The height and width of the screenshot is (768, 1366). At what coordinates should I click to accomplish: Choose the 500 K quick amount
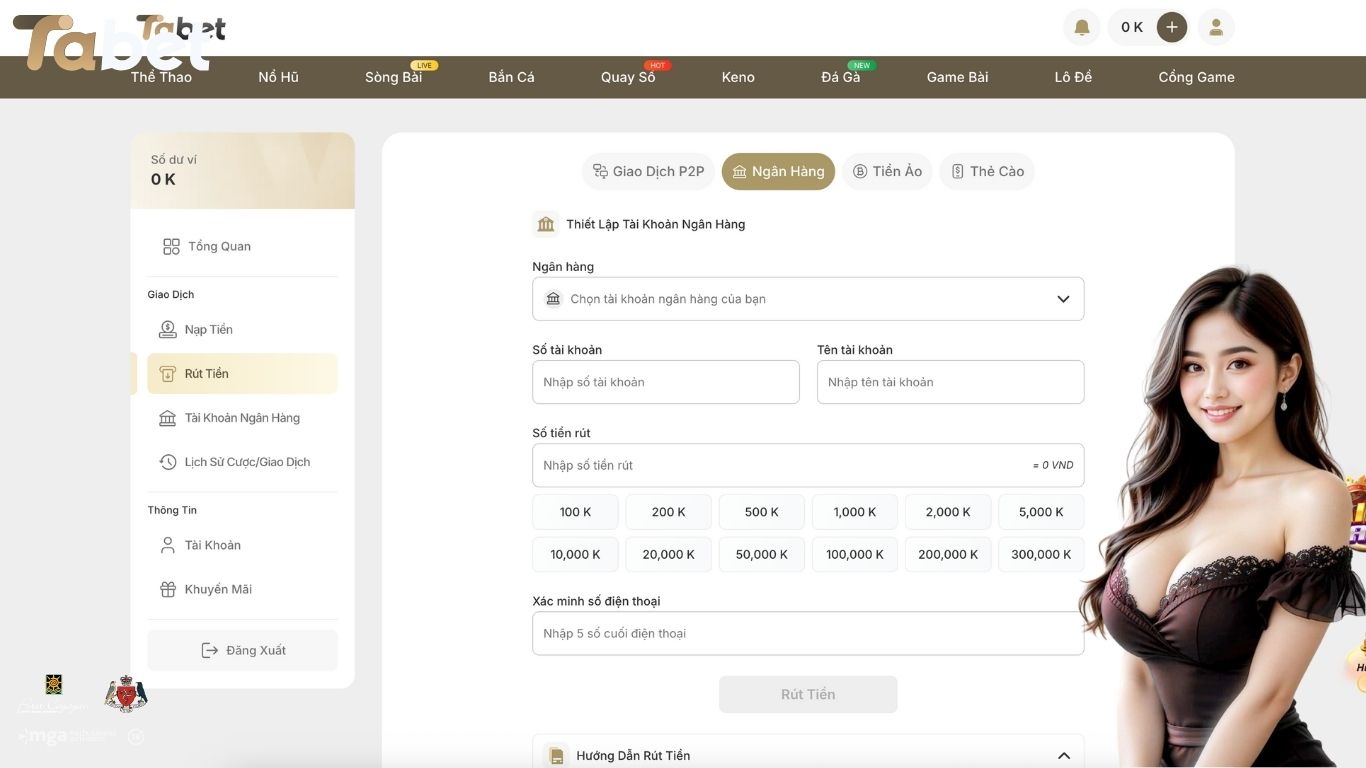pyautogui.click(x=761, y=512)
